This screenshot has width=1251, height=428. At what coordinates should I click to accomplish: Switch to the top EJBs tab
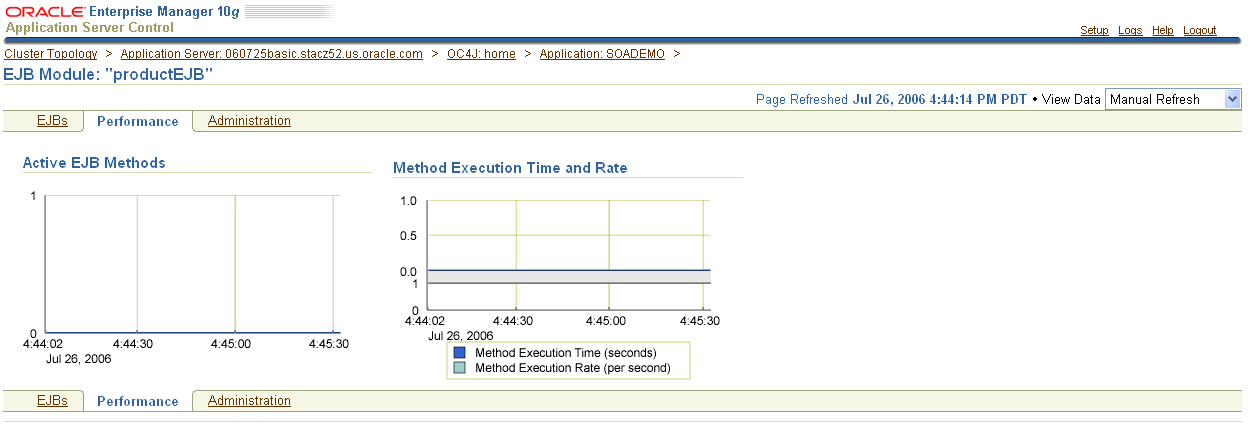[52, 121]
